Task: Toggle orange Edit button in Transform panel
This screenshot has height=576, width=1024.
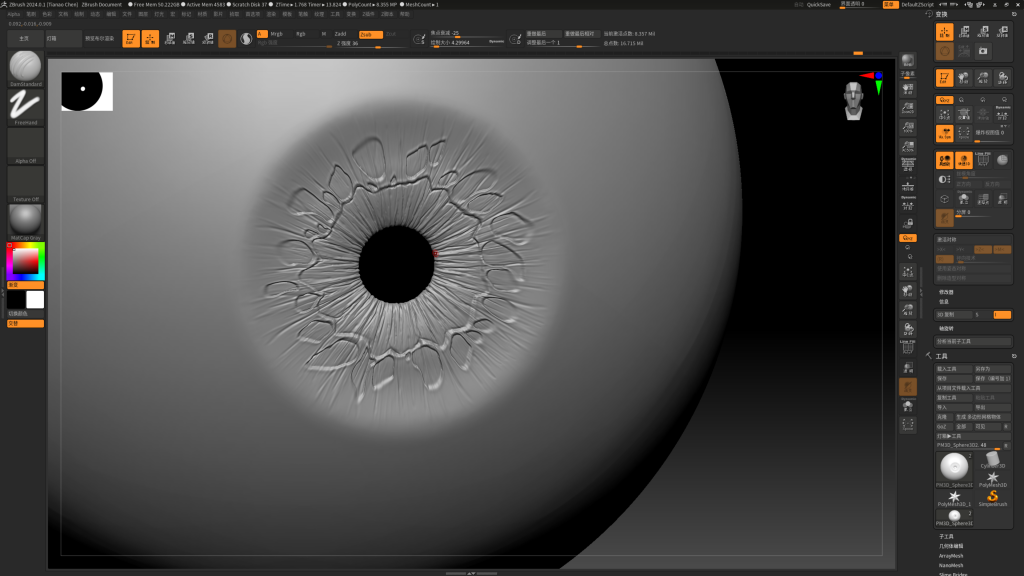Action: (x=944, y=78)
